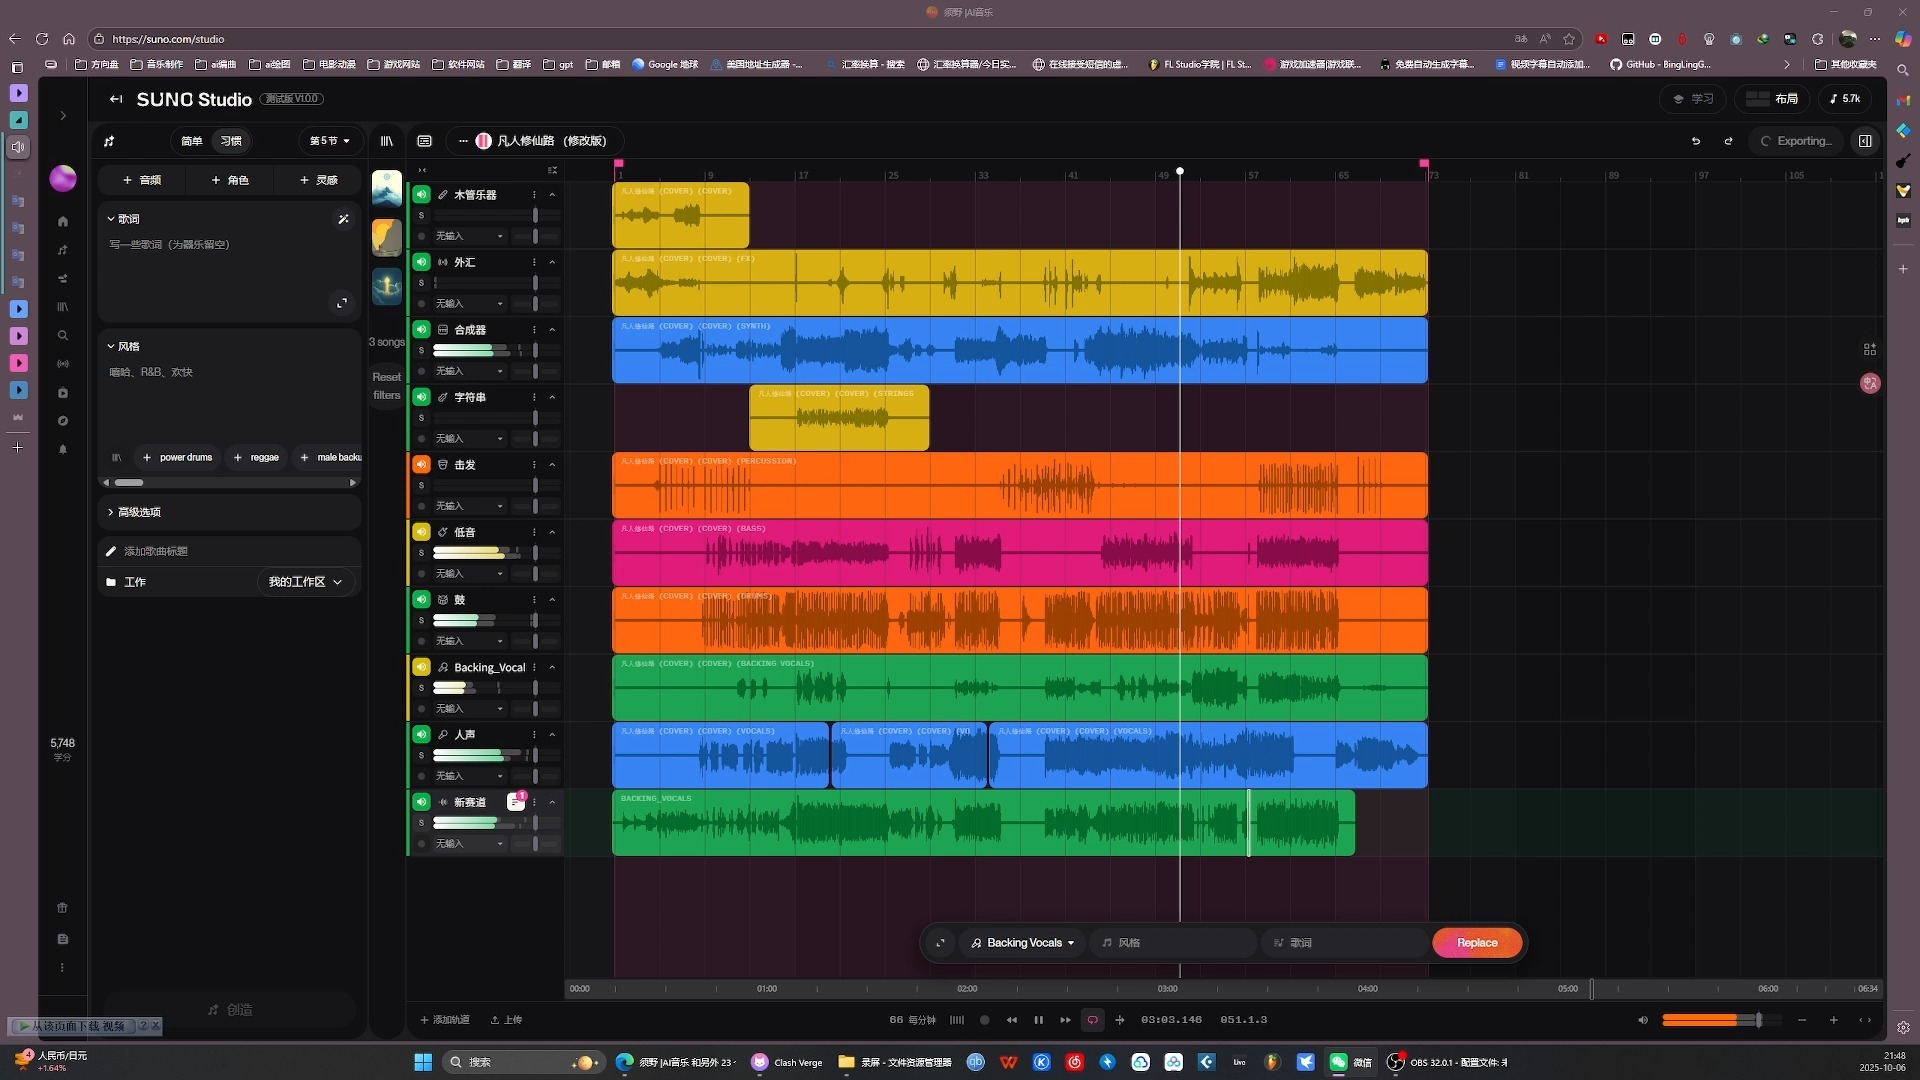Click the mountain song thumbnail
Image resolution: width=1920 pixels, height=1080 pixels.
[387, 188]
